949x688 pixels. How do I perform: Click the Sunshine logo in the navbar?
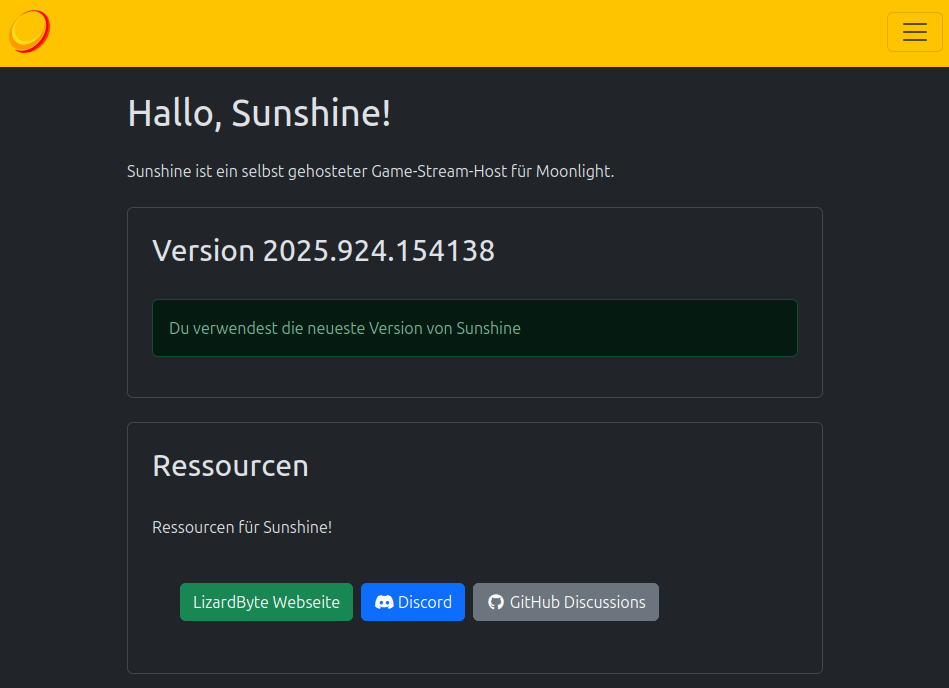[30, 32]
